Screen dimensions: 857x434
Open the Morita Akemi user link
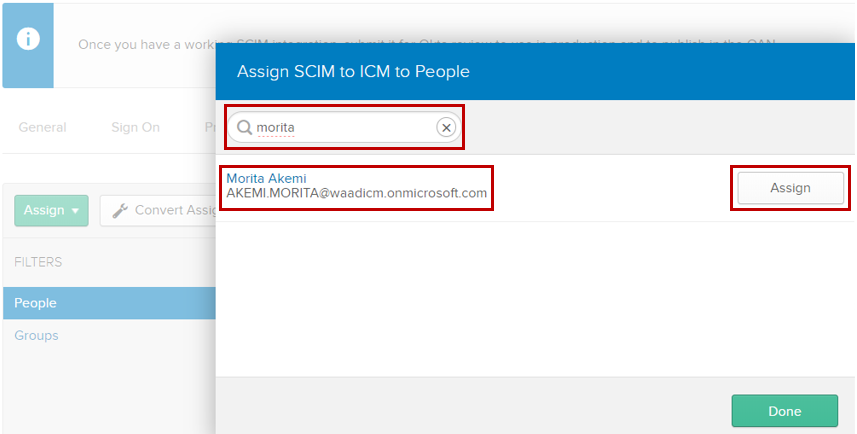(x=266, y=178)
